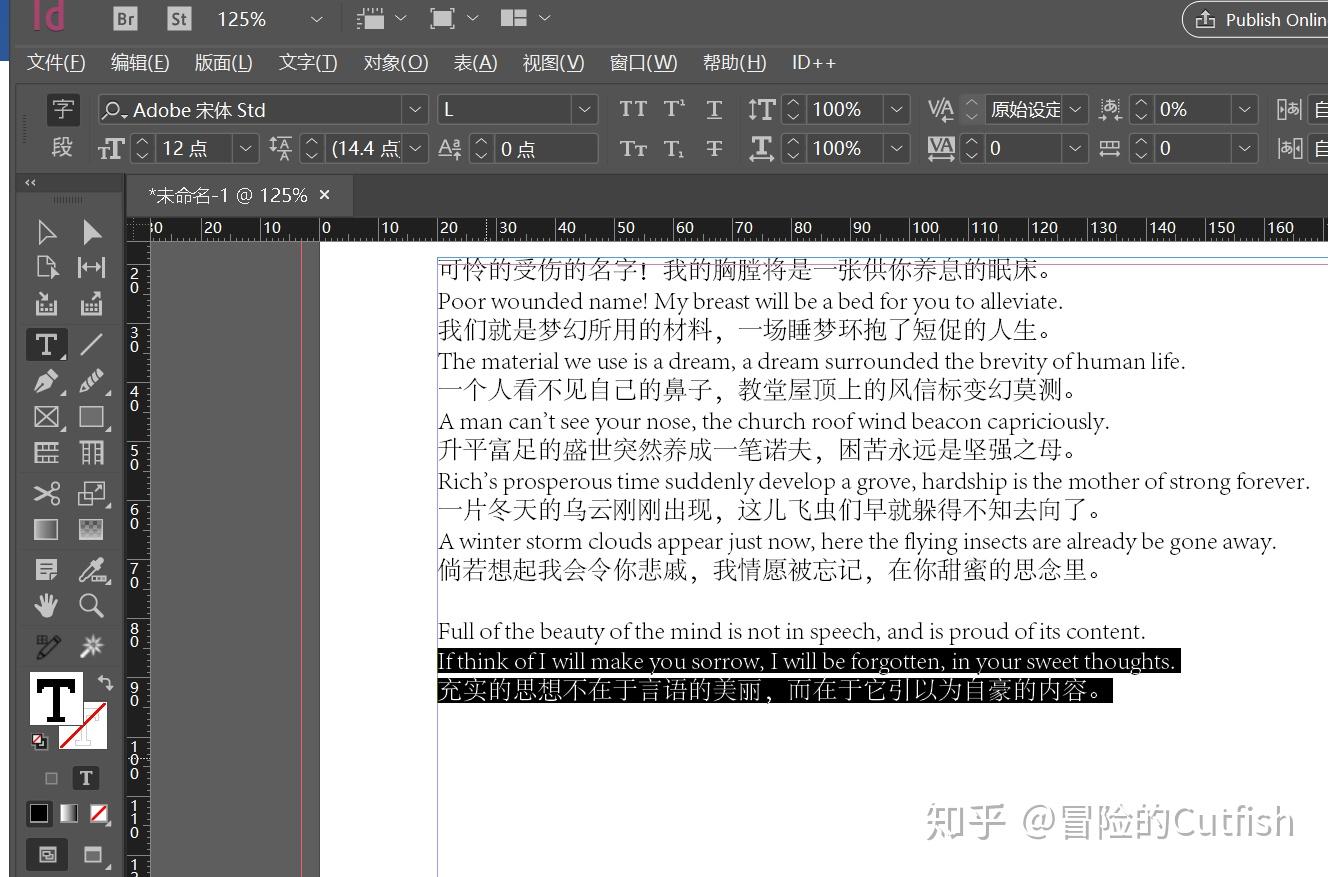Viewport: 1328px width, 877px height.
Task: Open the 文字(T) menu
Action: tap(307, 63)
